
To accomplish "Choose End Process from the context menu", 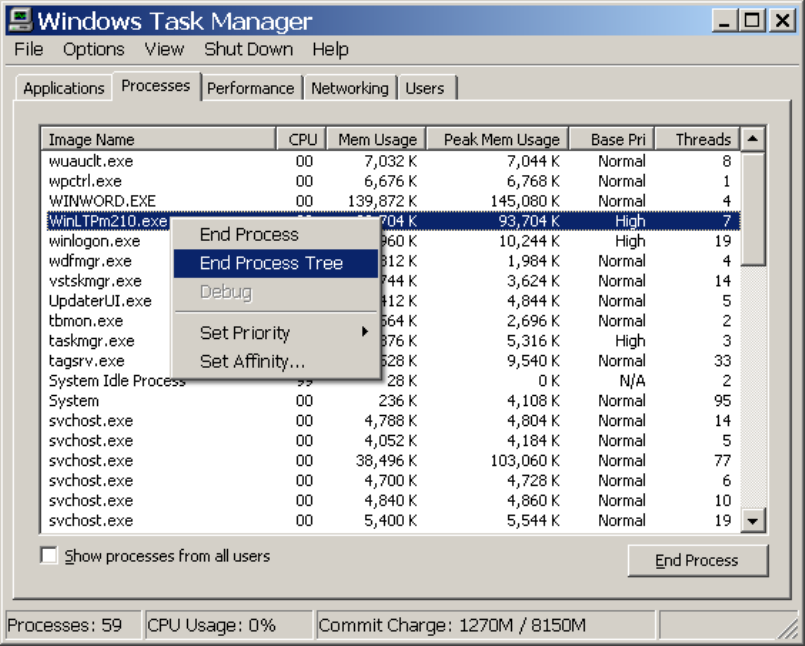I will click(x=249, y=234).
